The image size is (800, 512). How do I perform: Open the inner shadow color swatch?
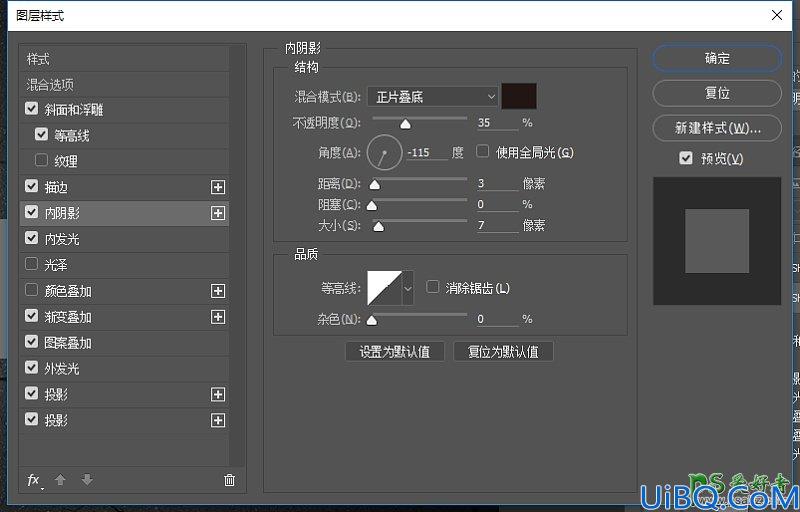click(x=519, y=96)
